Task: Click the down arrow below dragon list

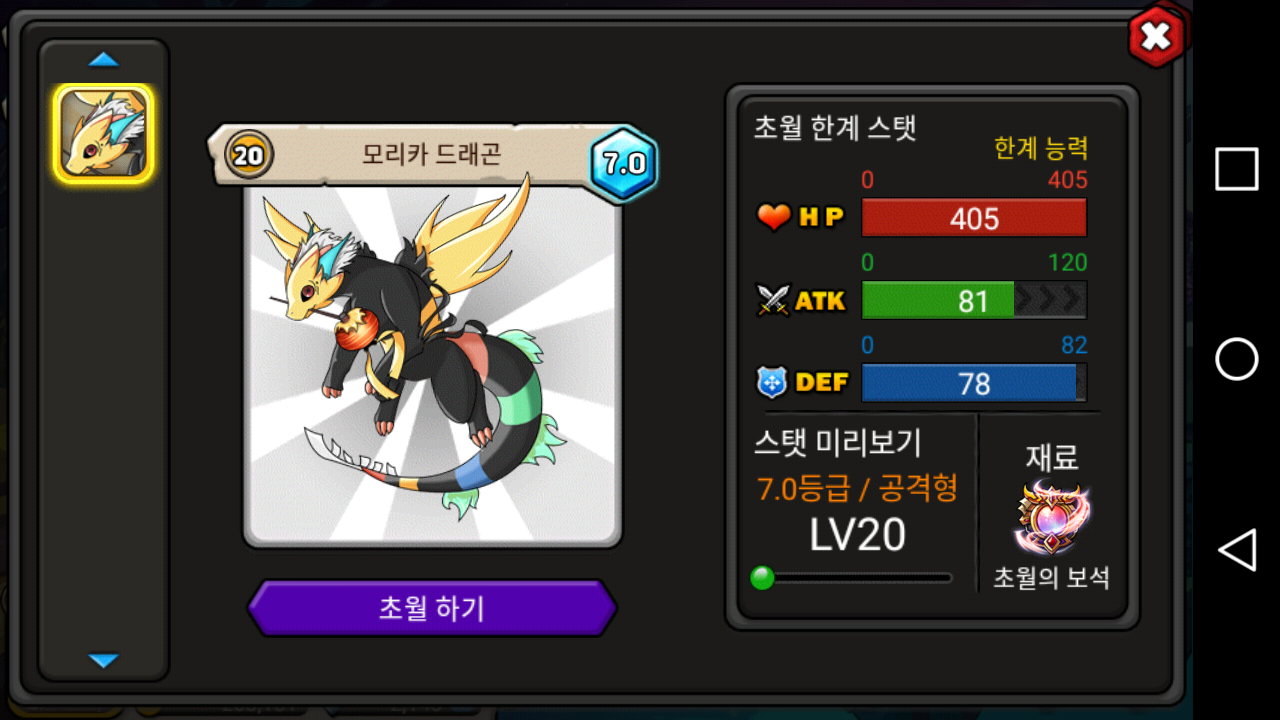Action: tap(103, 660)
